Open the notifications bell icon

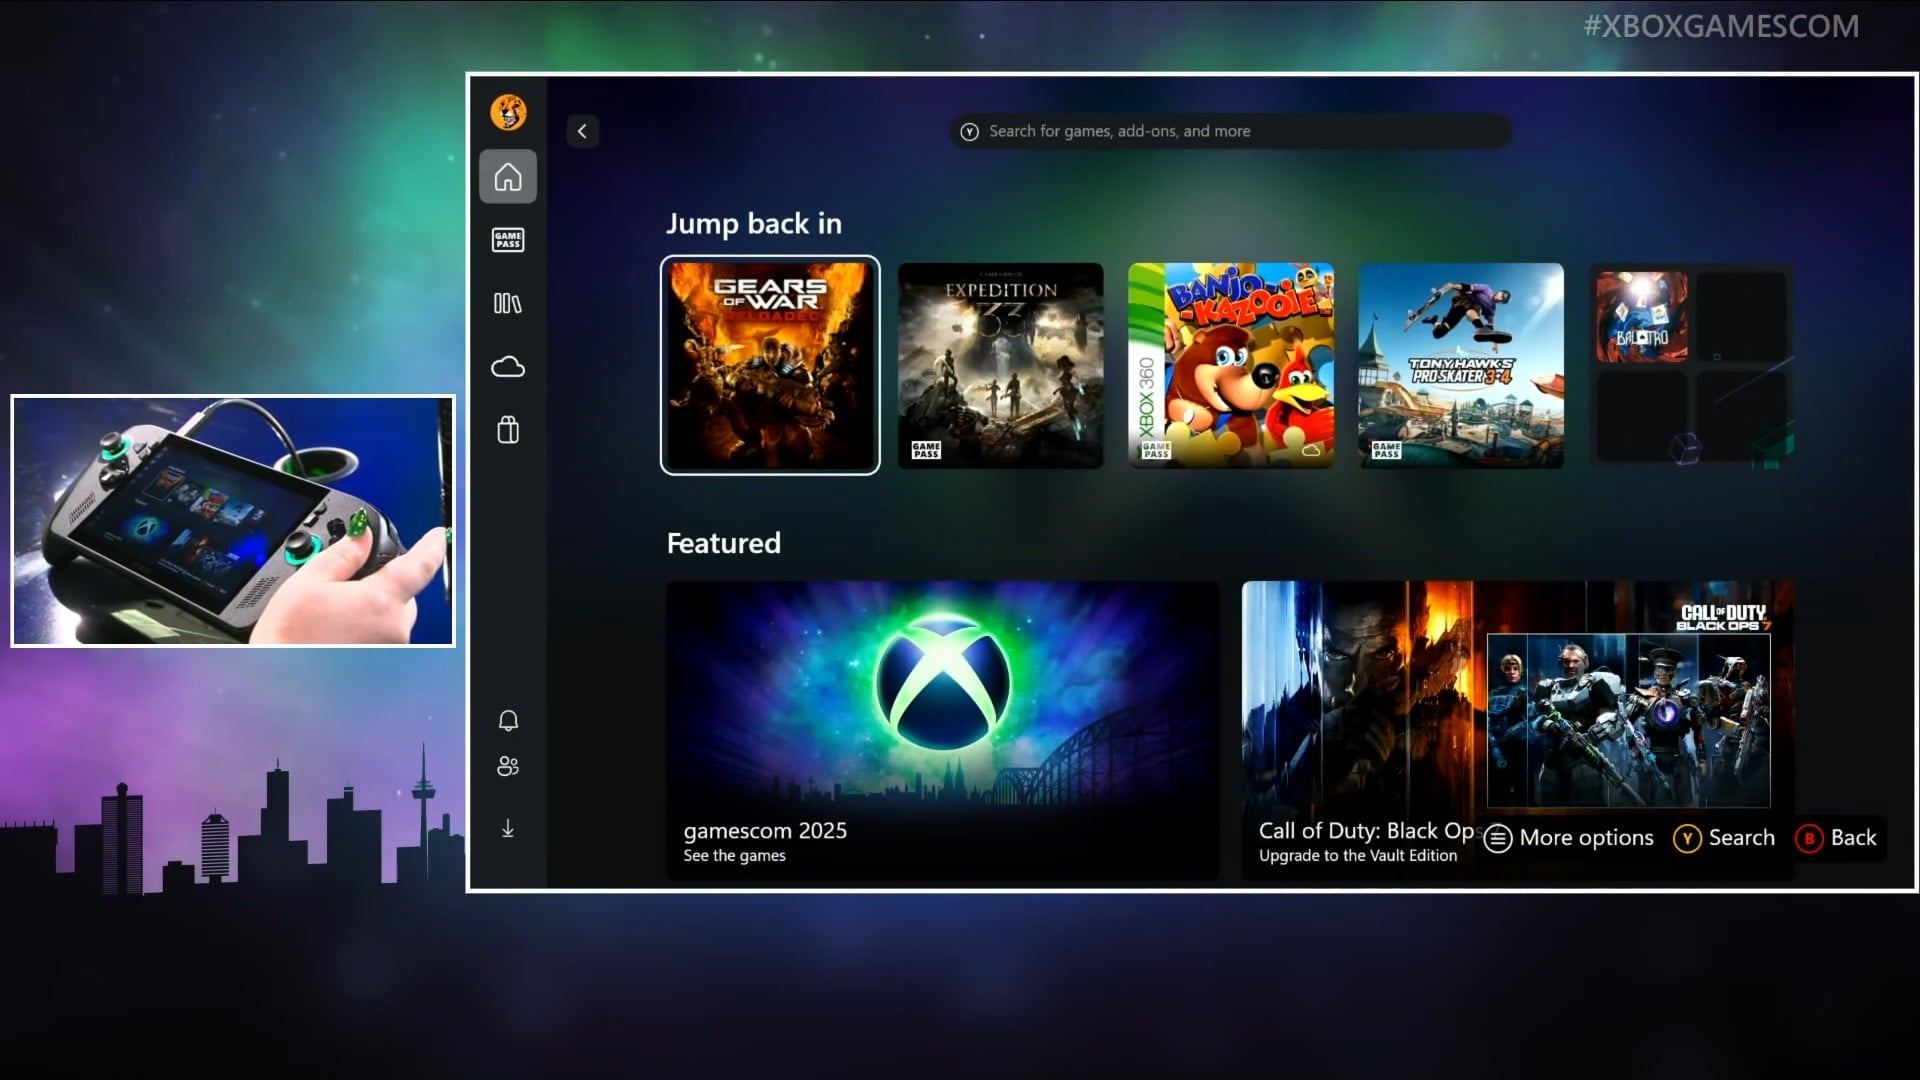(x=508, y=720)
